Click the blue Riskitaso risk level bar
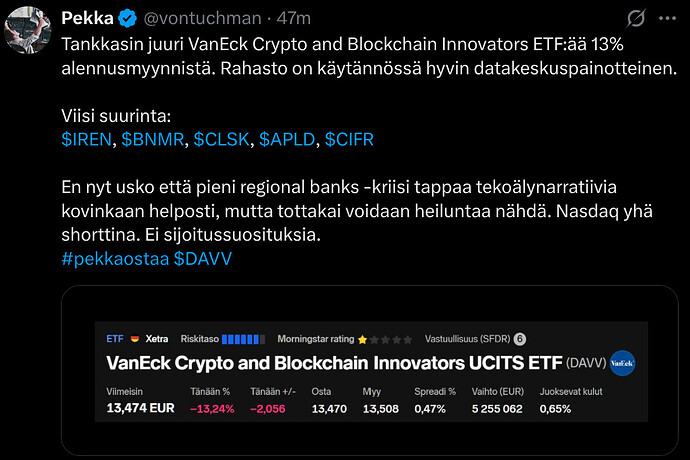This screenshot has width=690, height=460. click(x=243, y=339)
